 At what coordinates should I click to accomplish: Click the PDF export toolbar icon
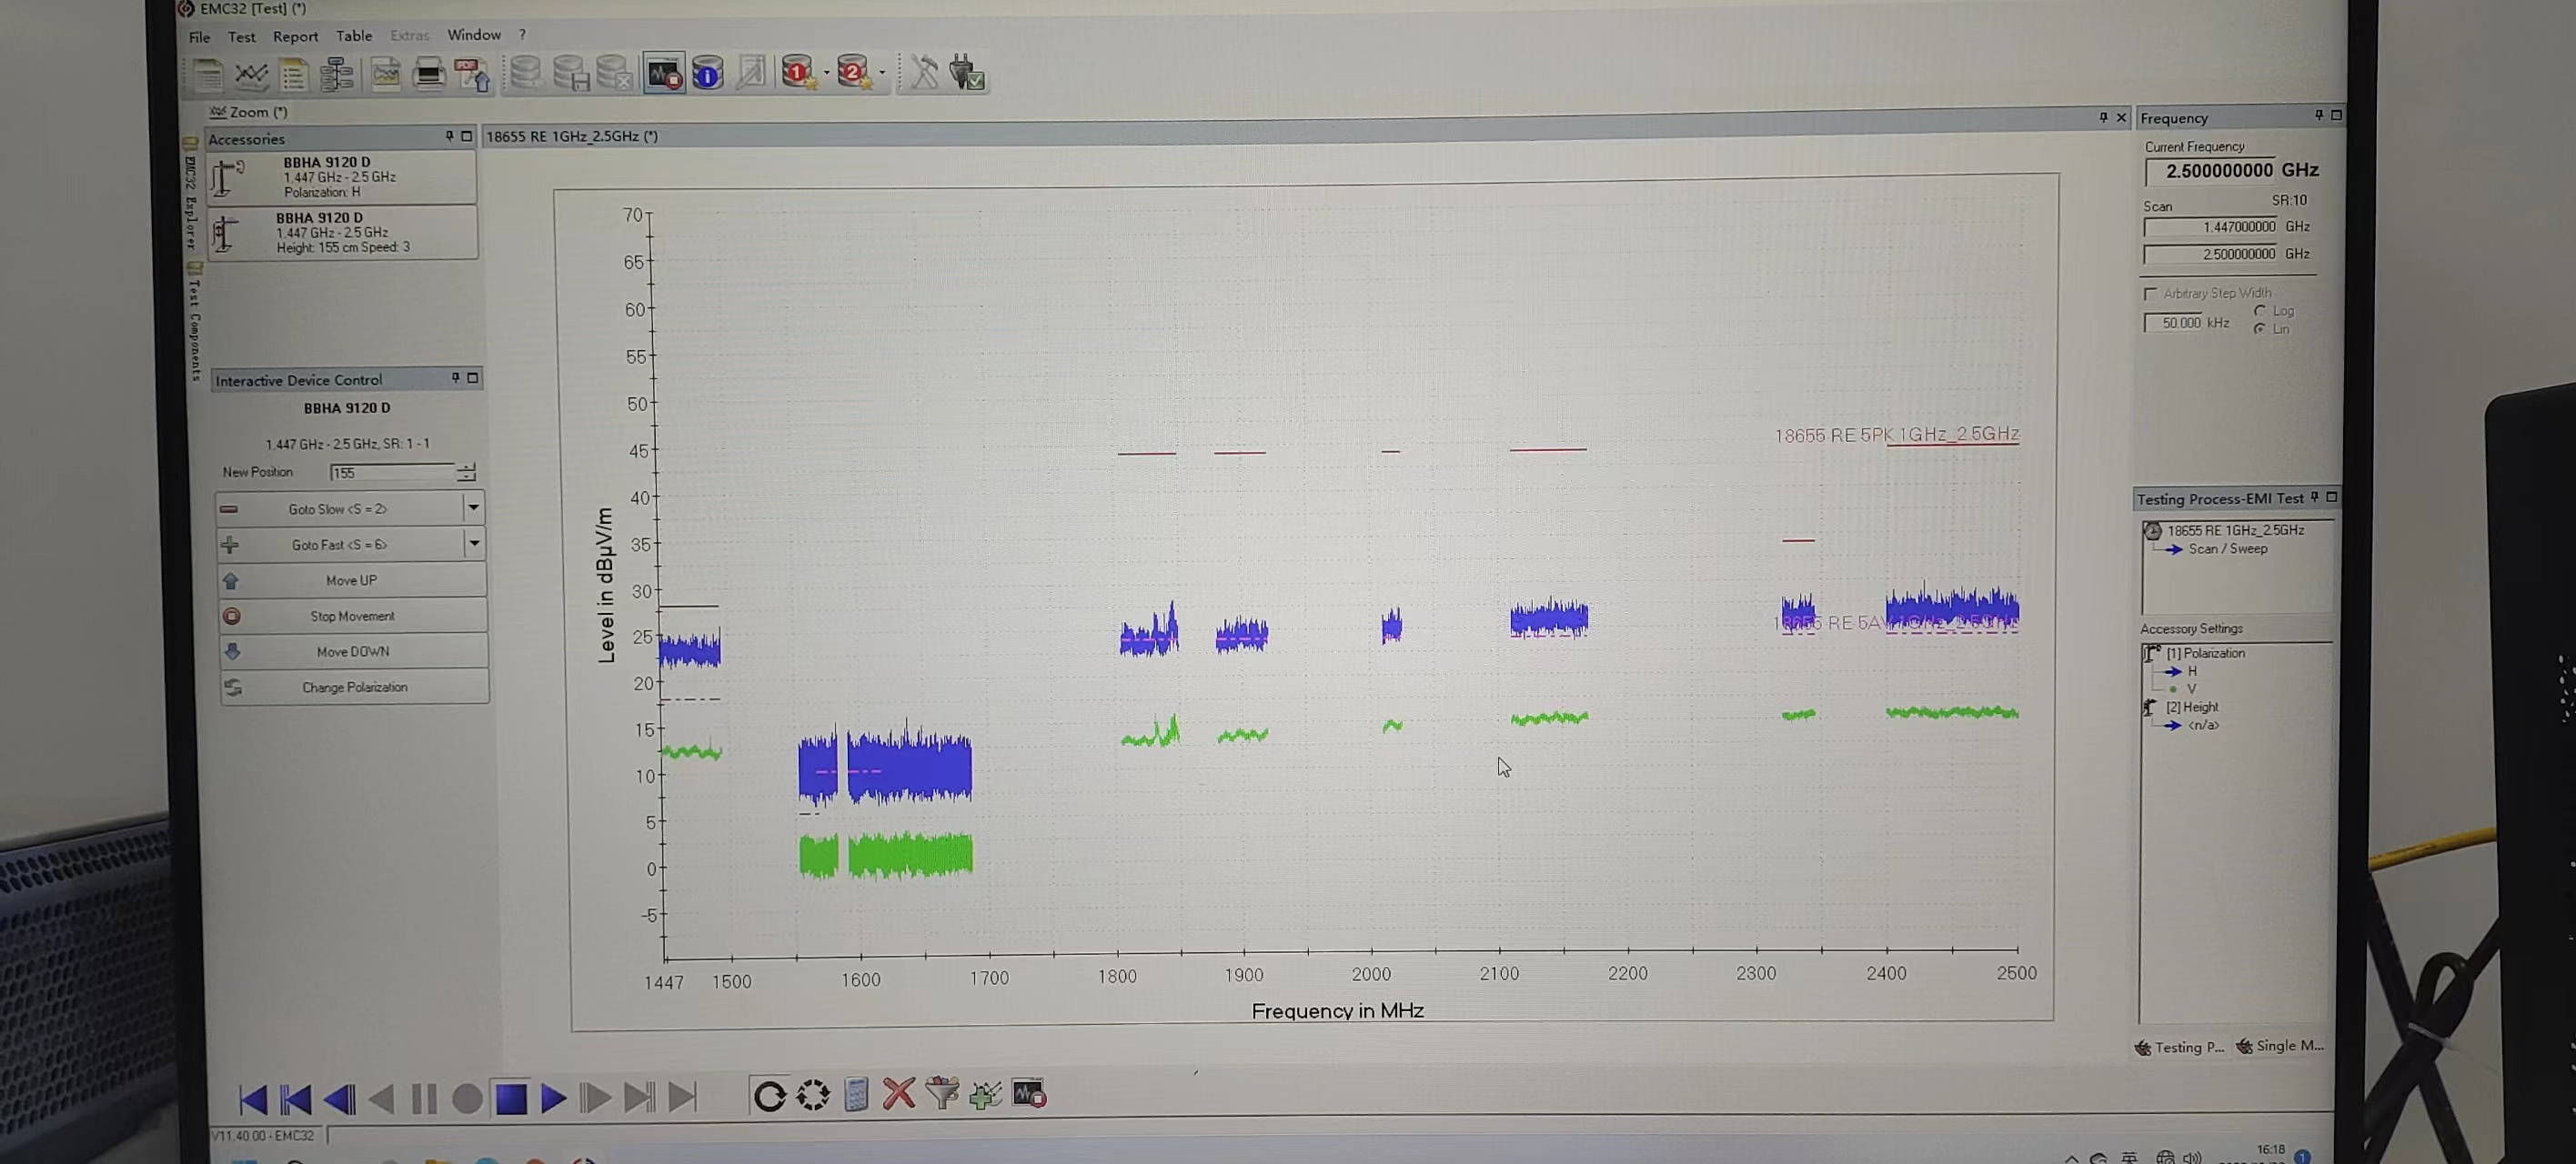(x=472, y=74)
